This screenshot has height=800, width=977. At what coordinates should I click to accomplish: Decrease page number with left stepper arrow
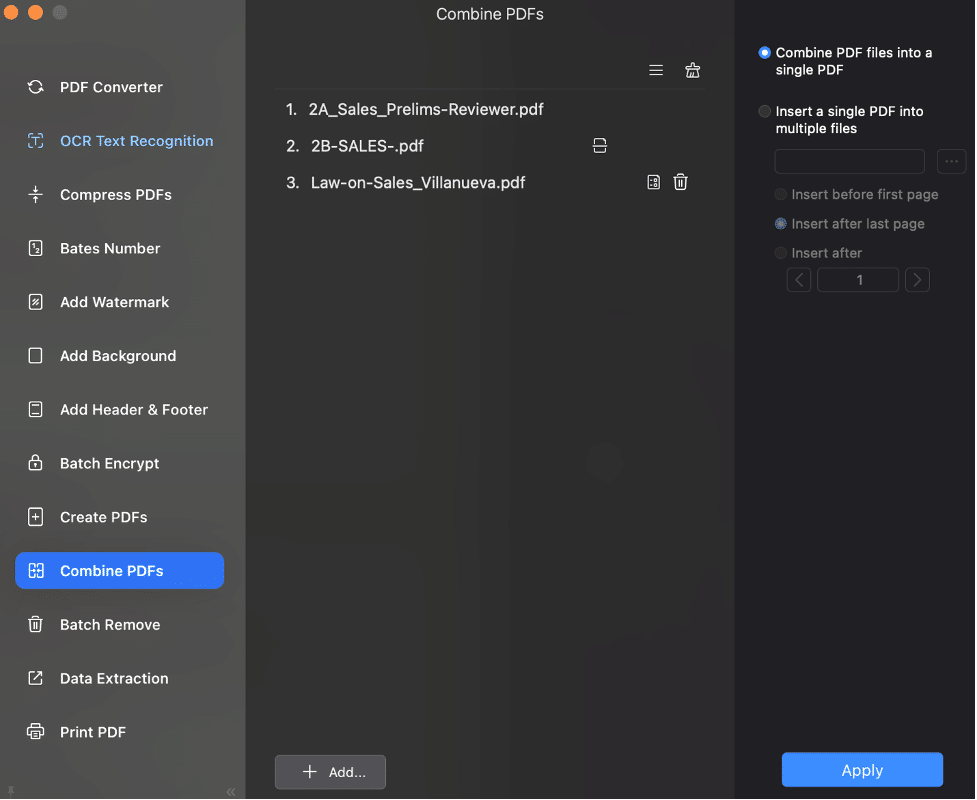(798, 280)
